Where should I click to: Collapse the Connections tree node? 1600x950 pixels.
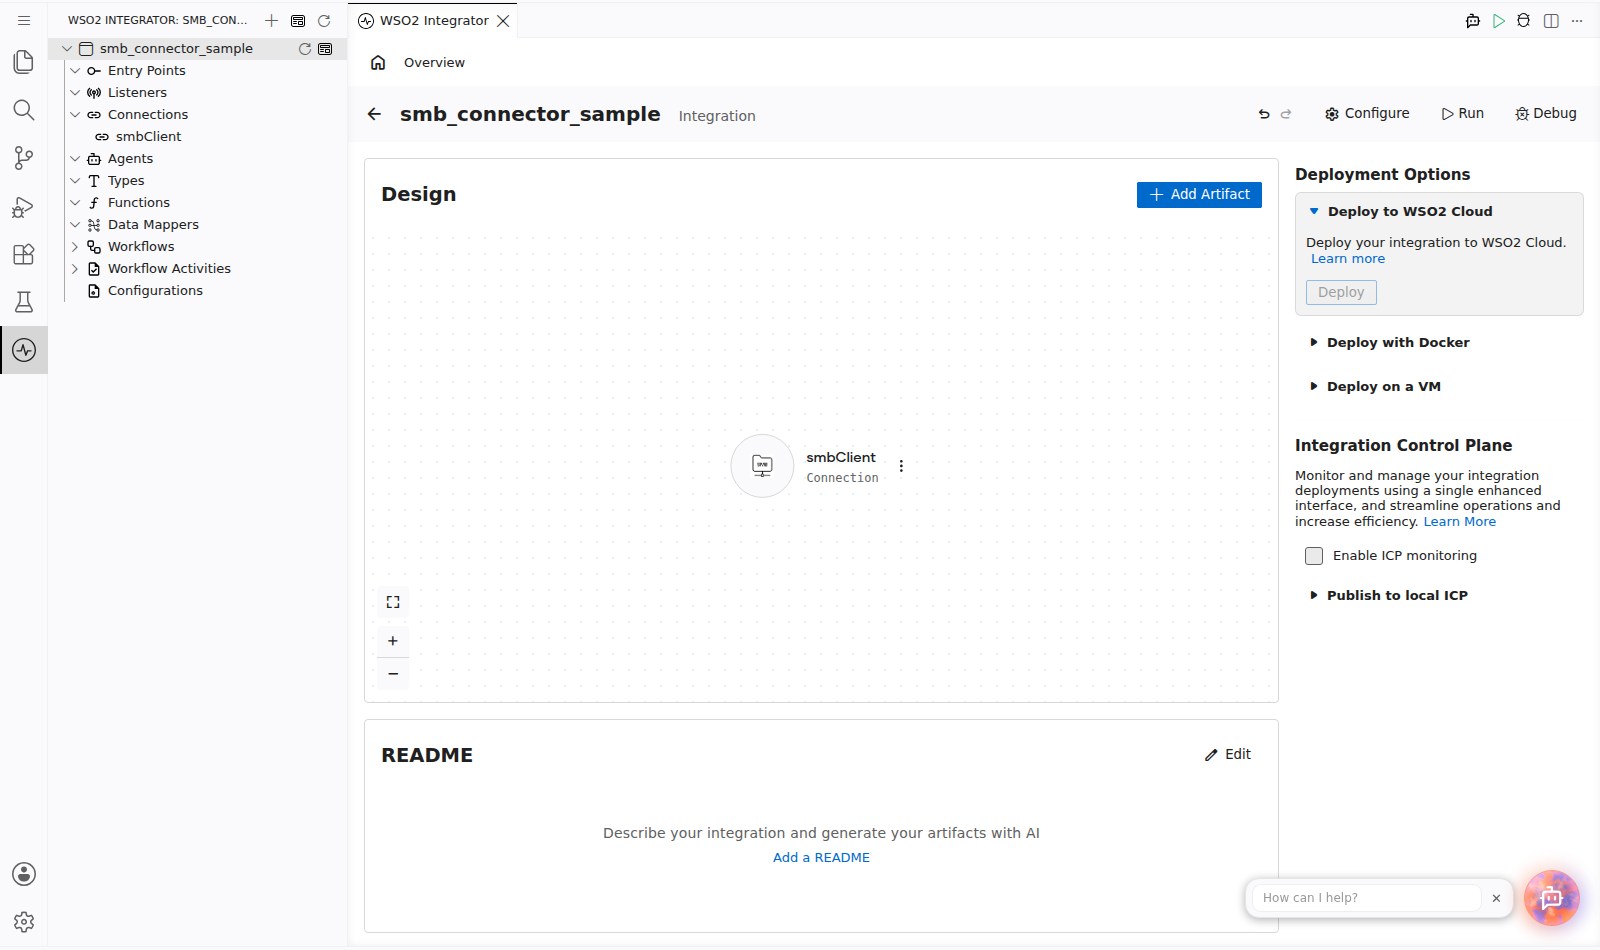75,114
